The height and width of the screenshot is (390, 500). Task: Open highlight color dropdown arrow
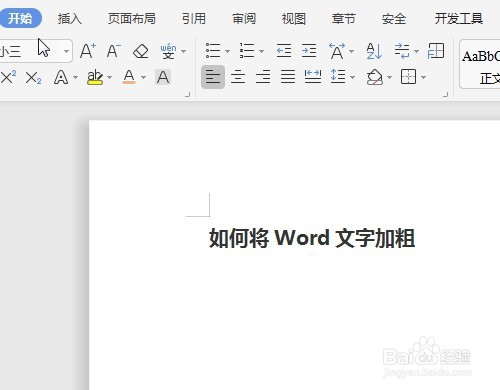110,77
